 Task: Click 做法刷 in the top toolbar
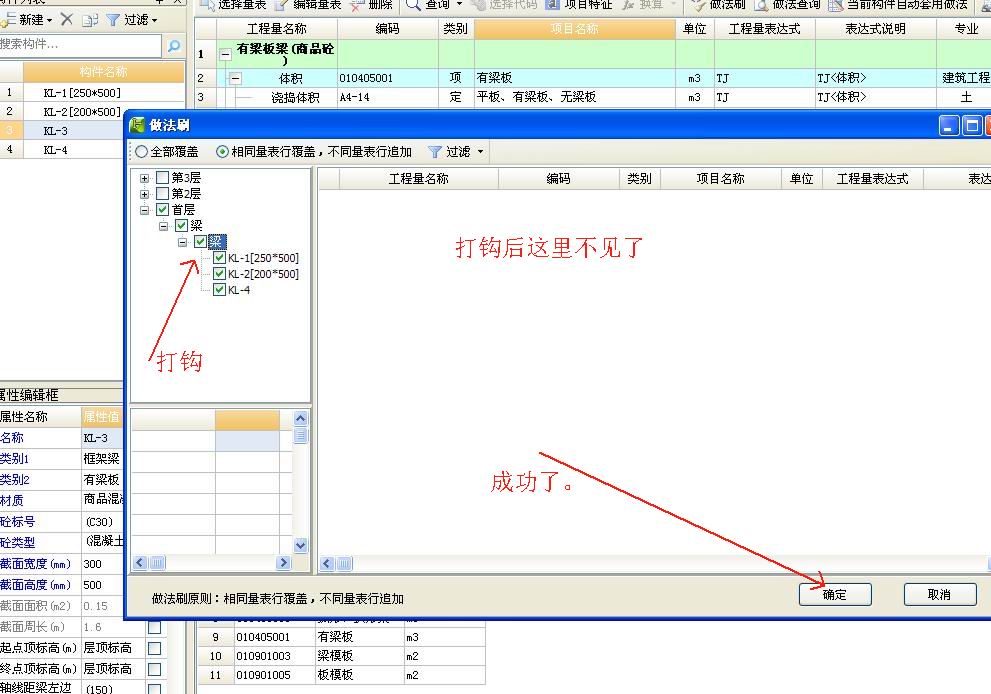[x=718, y=5]
